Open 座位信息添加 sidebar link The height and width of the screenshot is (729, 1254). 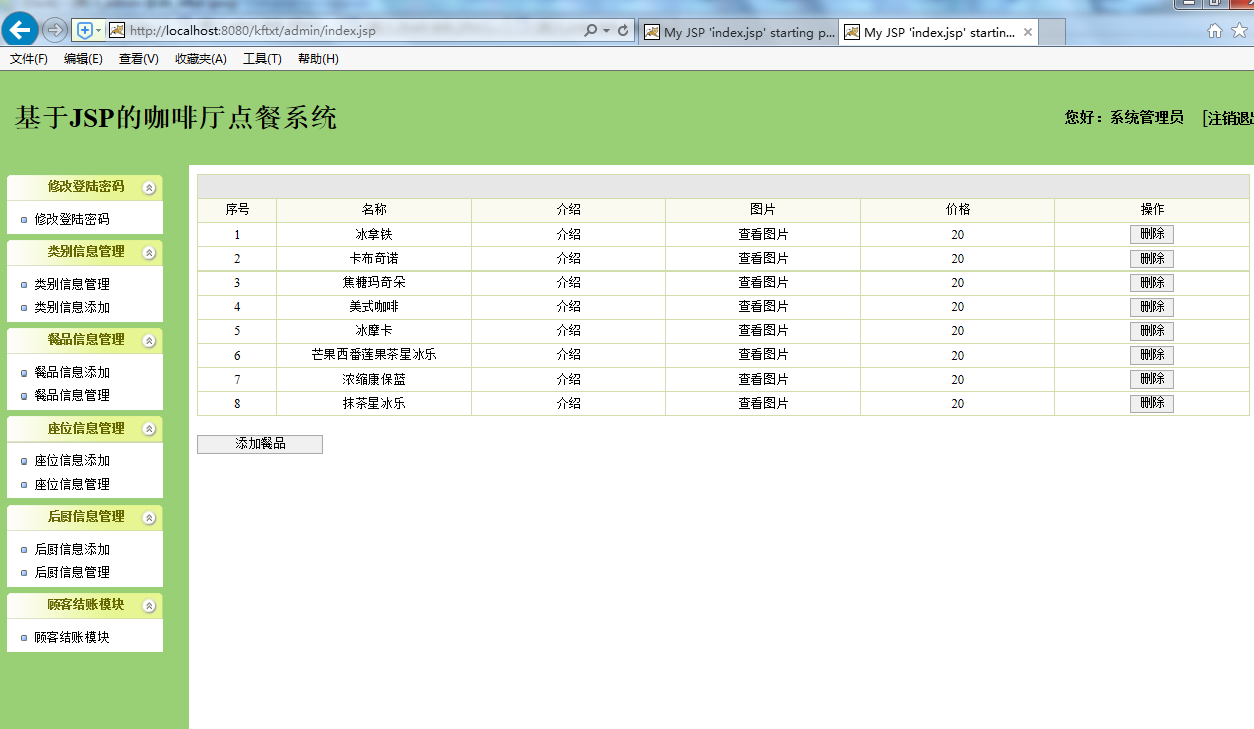[72, 460]
